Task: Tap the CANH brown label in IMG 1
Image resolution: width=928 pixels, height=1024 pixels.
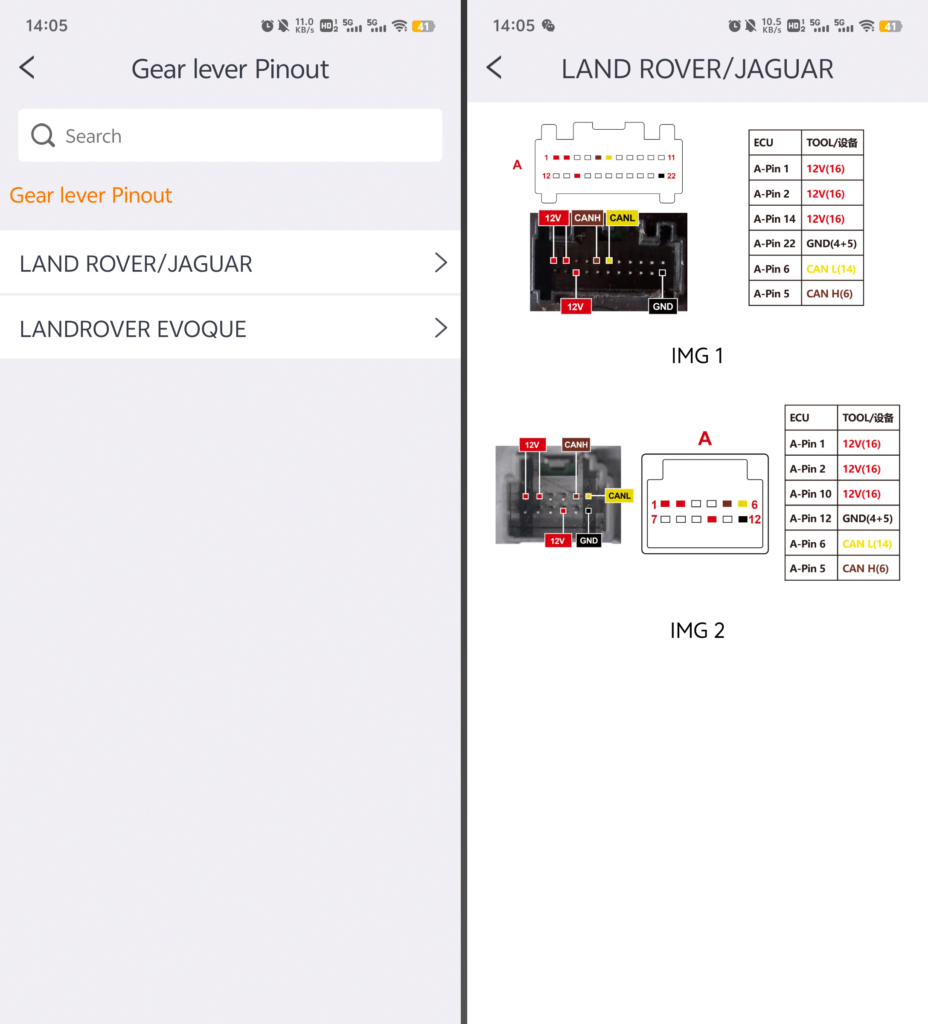Action: [587, 218]
